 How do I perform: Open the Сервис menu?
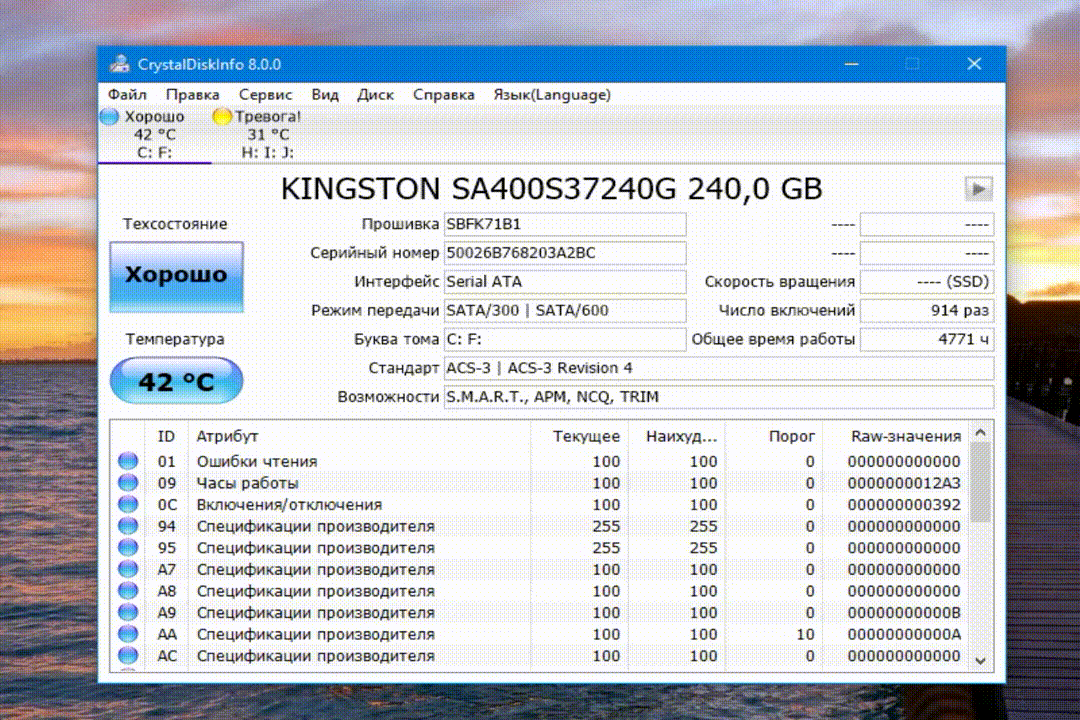point(266,94)
